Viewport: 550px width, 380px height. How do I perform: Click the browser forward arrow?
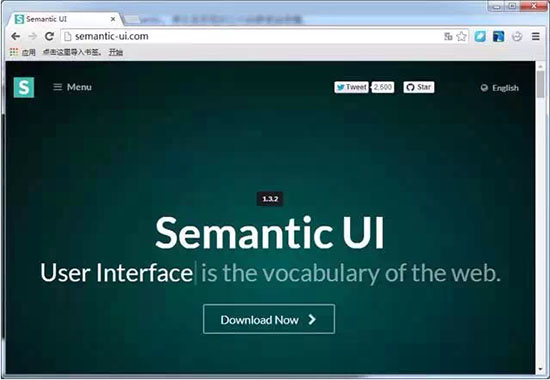32,36
